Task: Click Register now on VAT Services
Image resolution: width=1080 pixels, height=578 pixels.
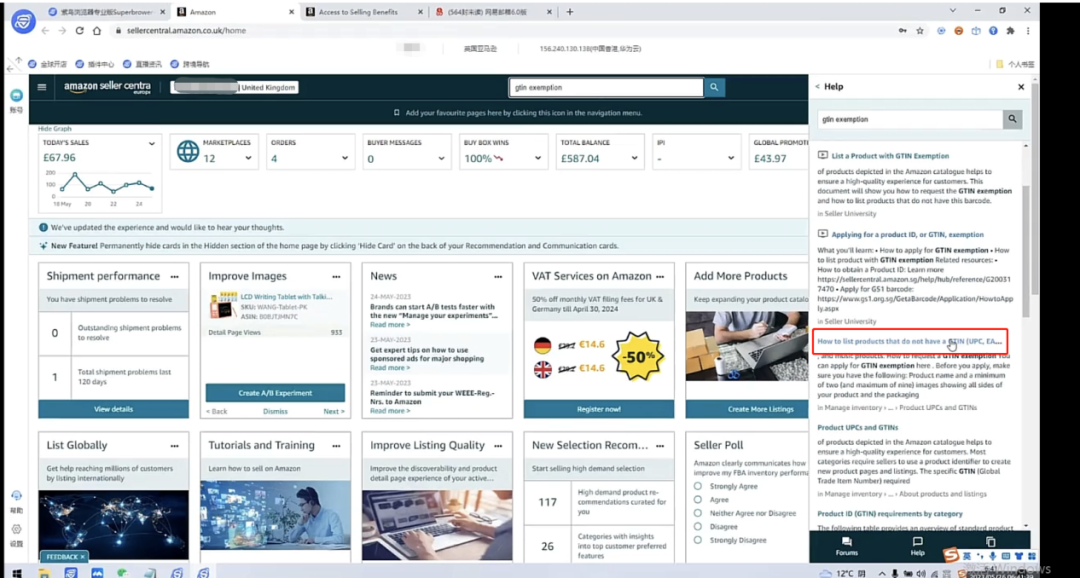Action: (599, 409)
